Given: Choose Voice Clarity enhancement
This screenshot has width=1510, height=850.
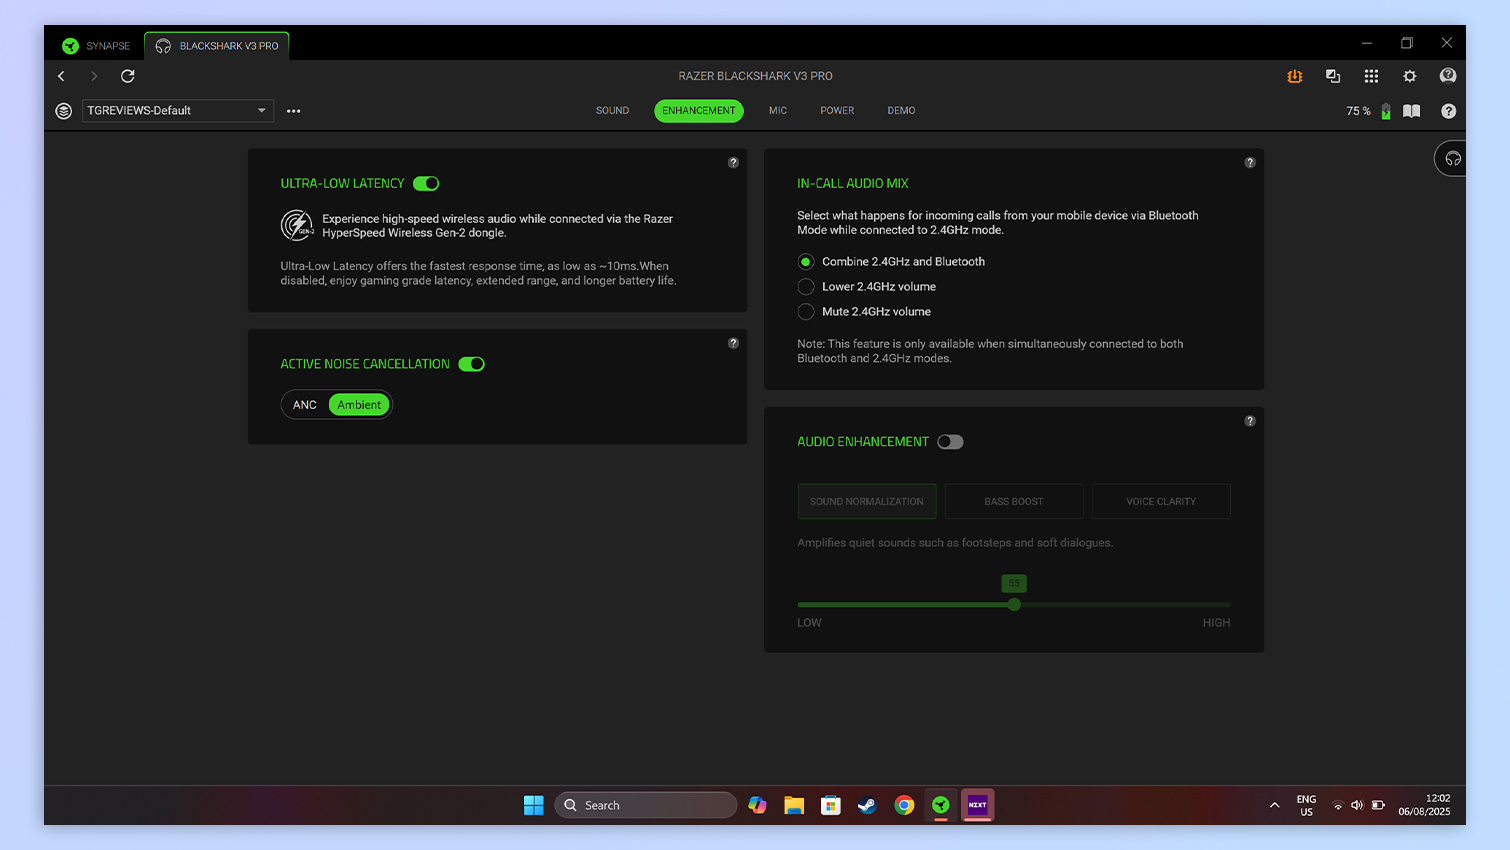Looking at the screenshot, I should (1161, 501).
